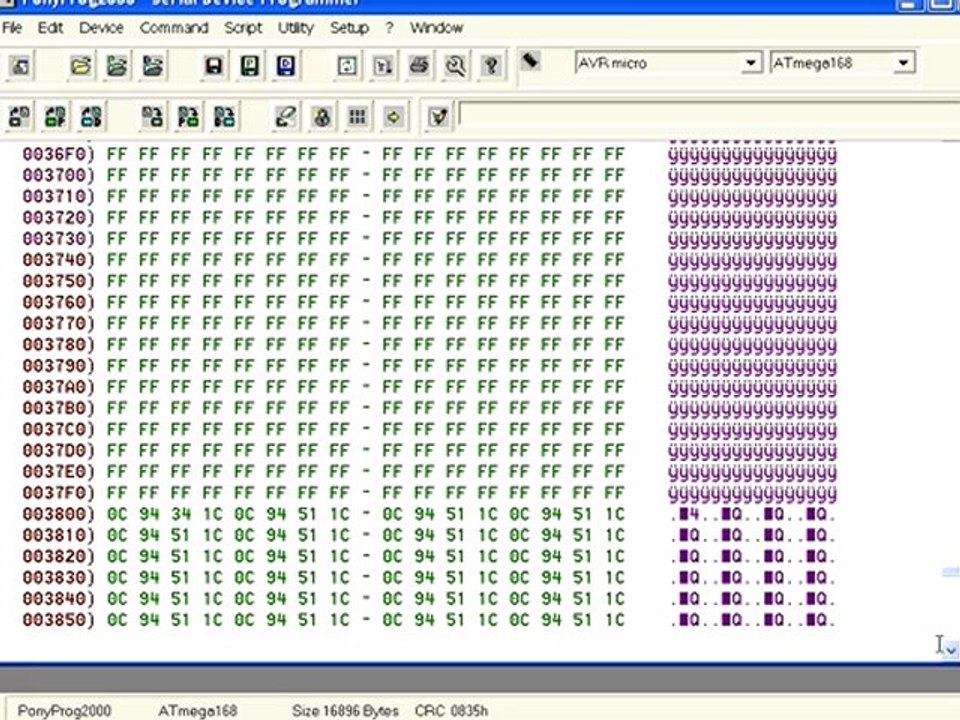The image size is (960, 720).
Task: Open the Script menu
Action: 243,28
